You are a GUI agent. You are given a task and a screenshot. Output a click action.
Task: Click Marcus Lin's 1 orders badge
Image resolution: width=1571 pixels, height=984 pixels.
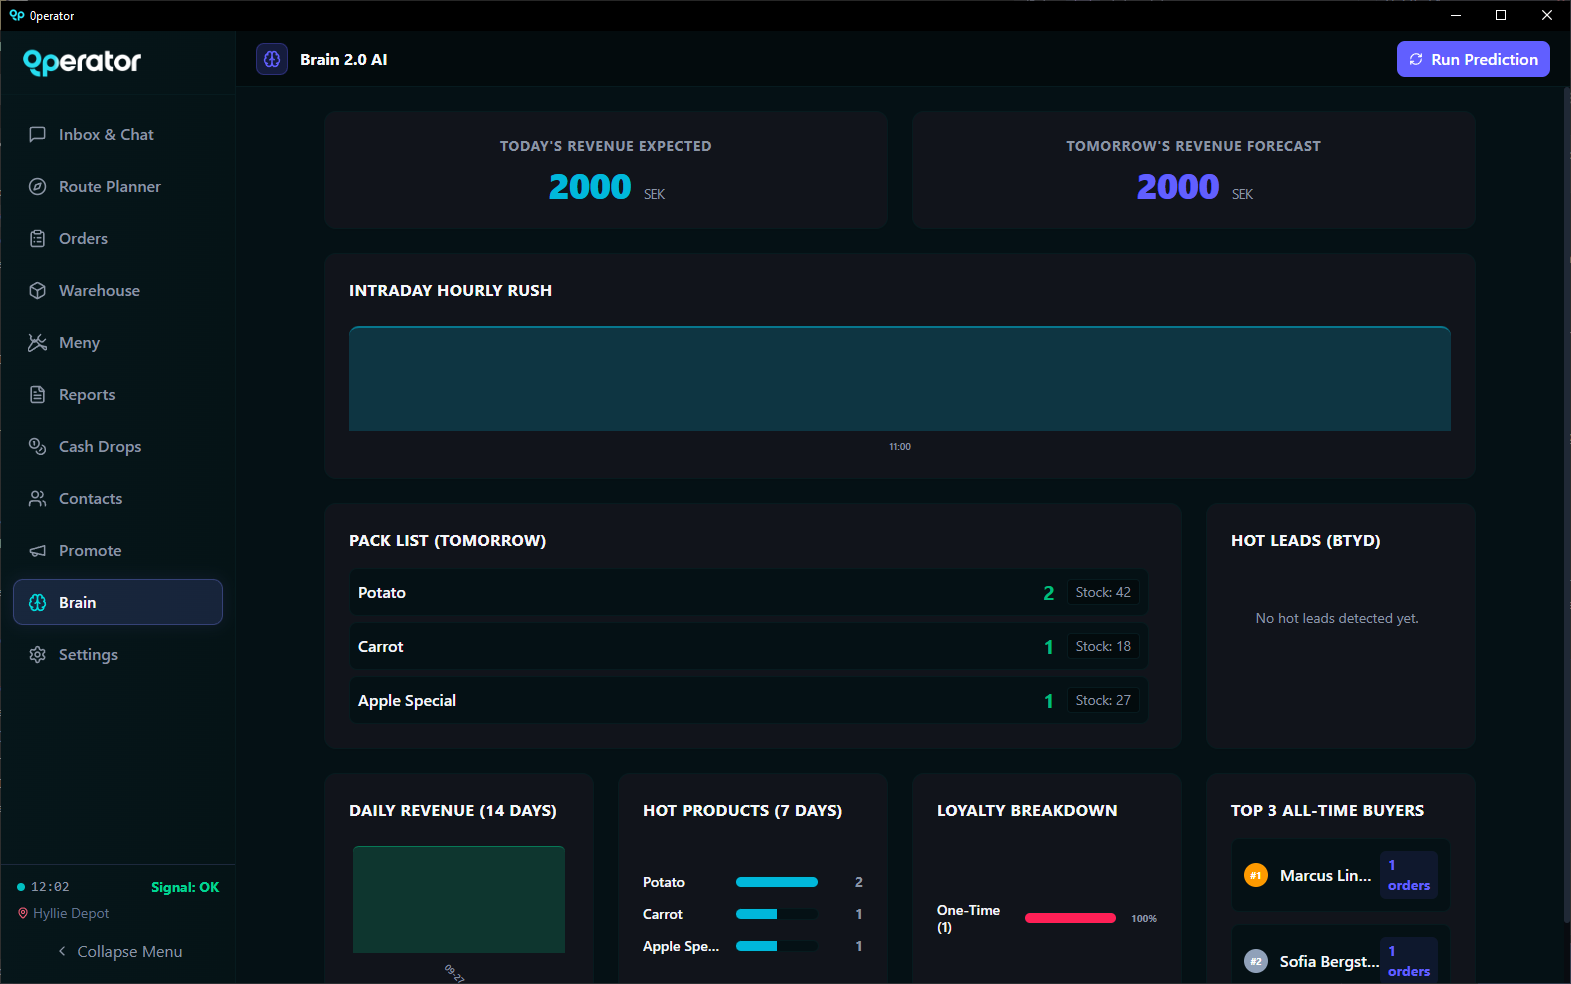(x=1409, y=875)
